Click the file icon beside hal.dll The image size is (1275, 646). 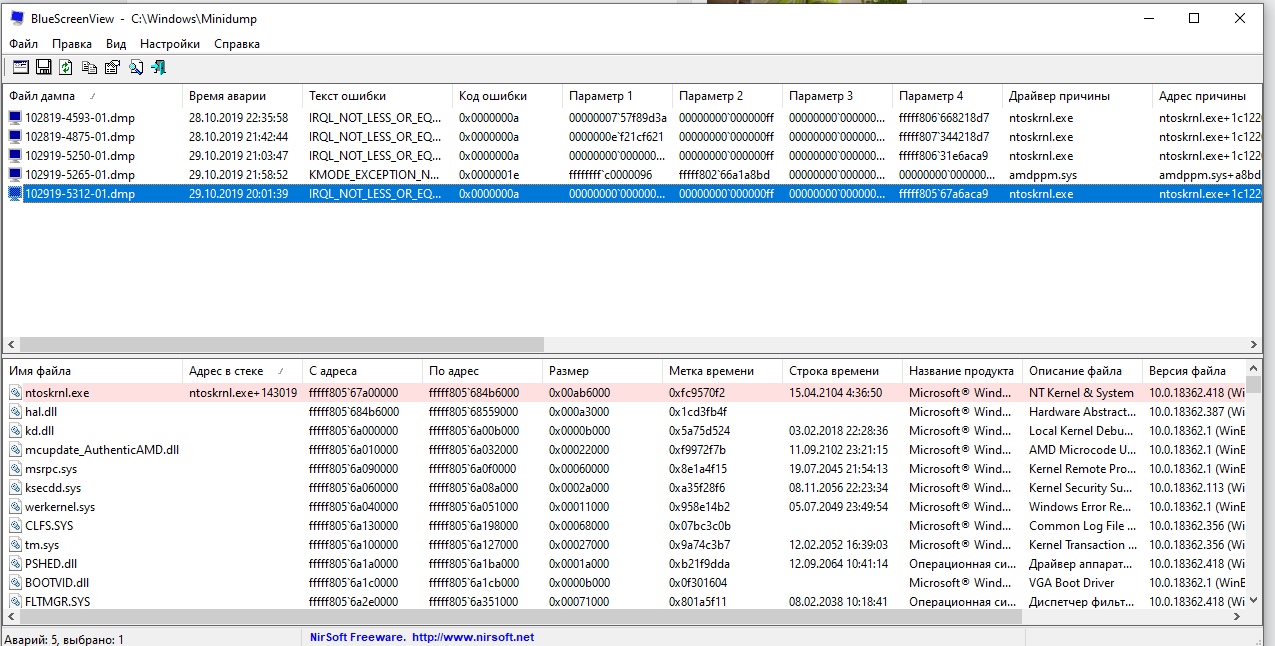(x=15, y=412)
